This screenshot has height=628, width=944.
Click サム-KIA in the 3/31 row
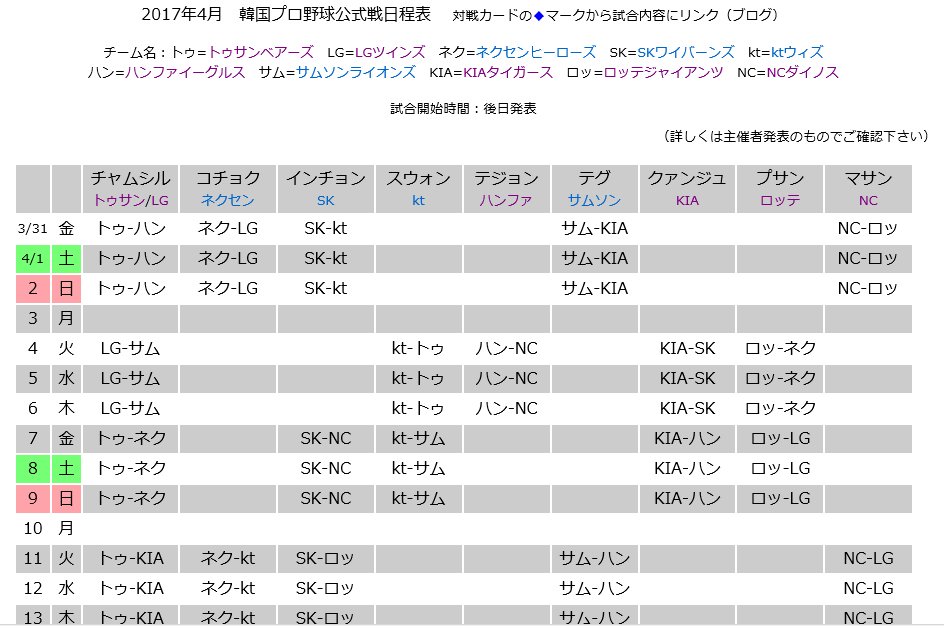click(x=594, y=228)
